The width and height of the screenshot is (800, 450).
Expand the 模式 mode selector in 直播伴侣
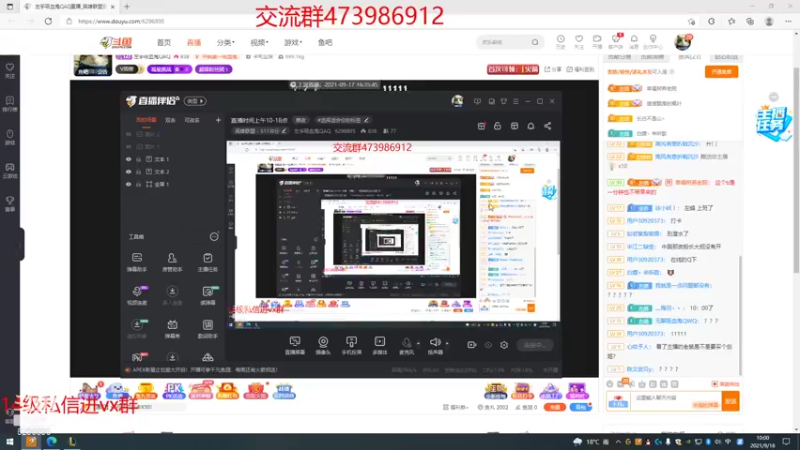tap(195, 101)
